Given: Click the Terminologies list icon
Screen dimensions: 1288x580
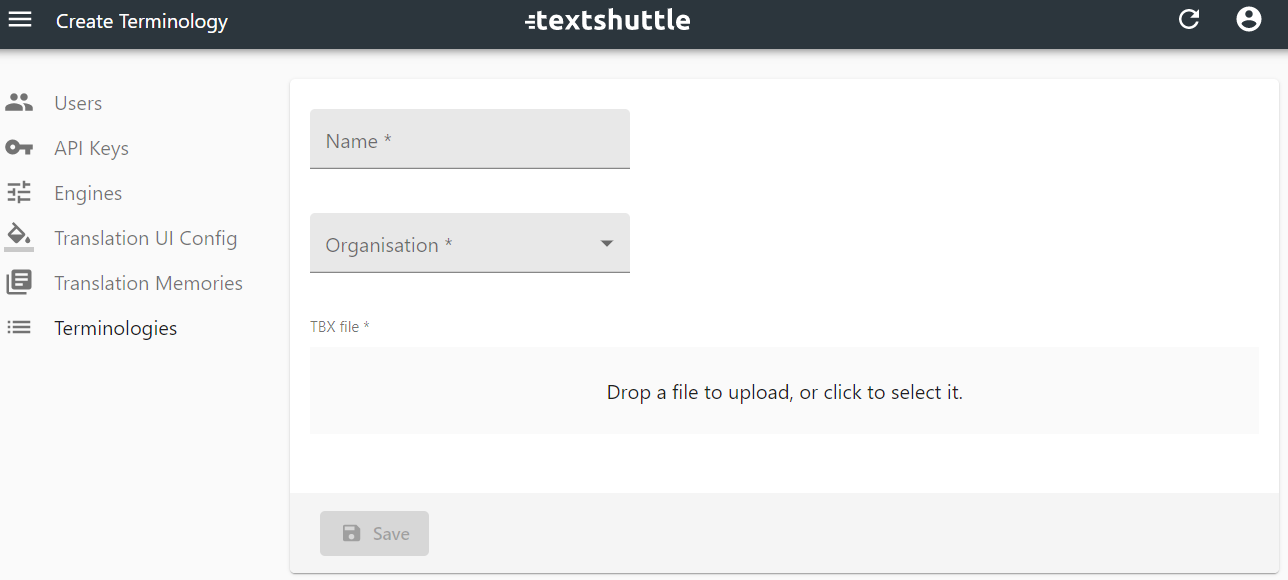Looking at the screenshot, I should click(x=19, y=328).
